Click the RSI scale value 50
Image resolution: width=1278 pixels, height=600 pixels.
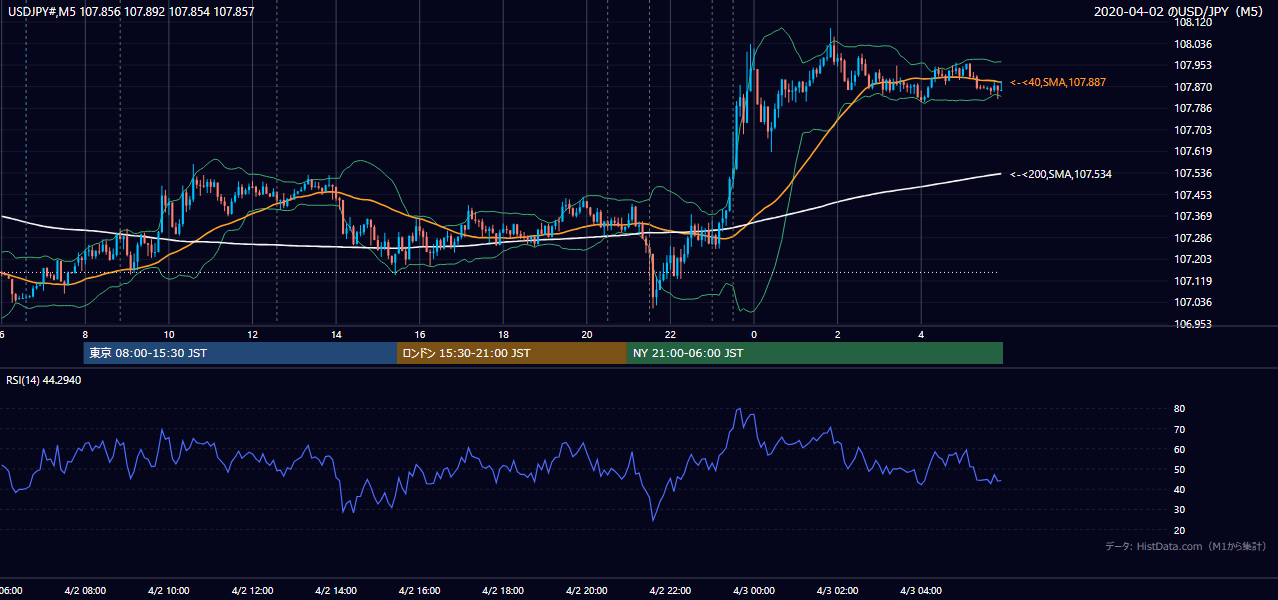1180,469
